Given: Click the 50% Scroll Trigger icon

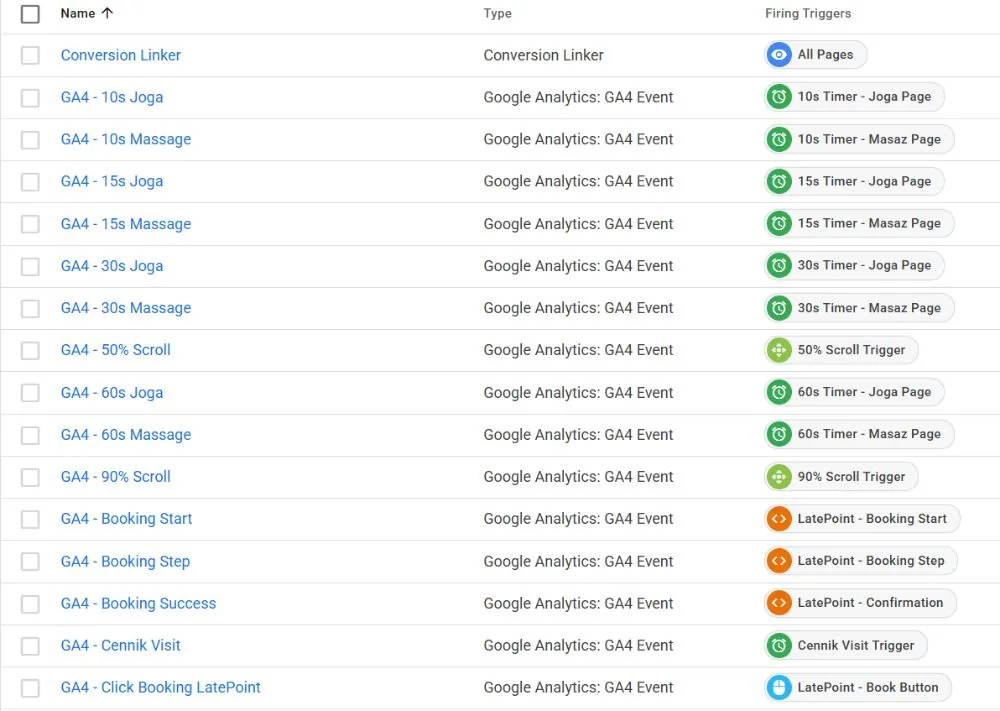Looking at the screenshot, I should click(779, 350).
